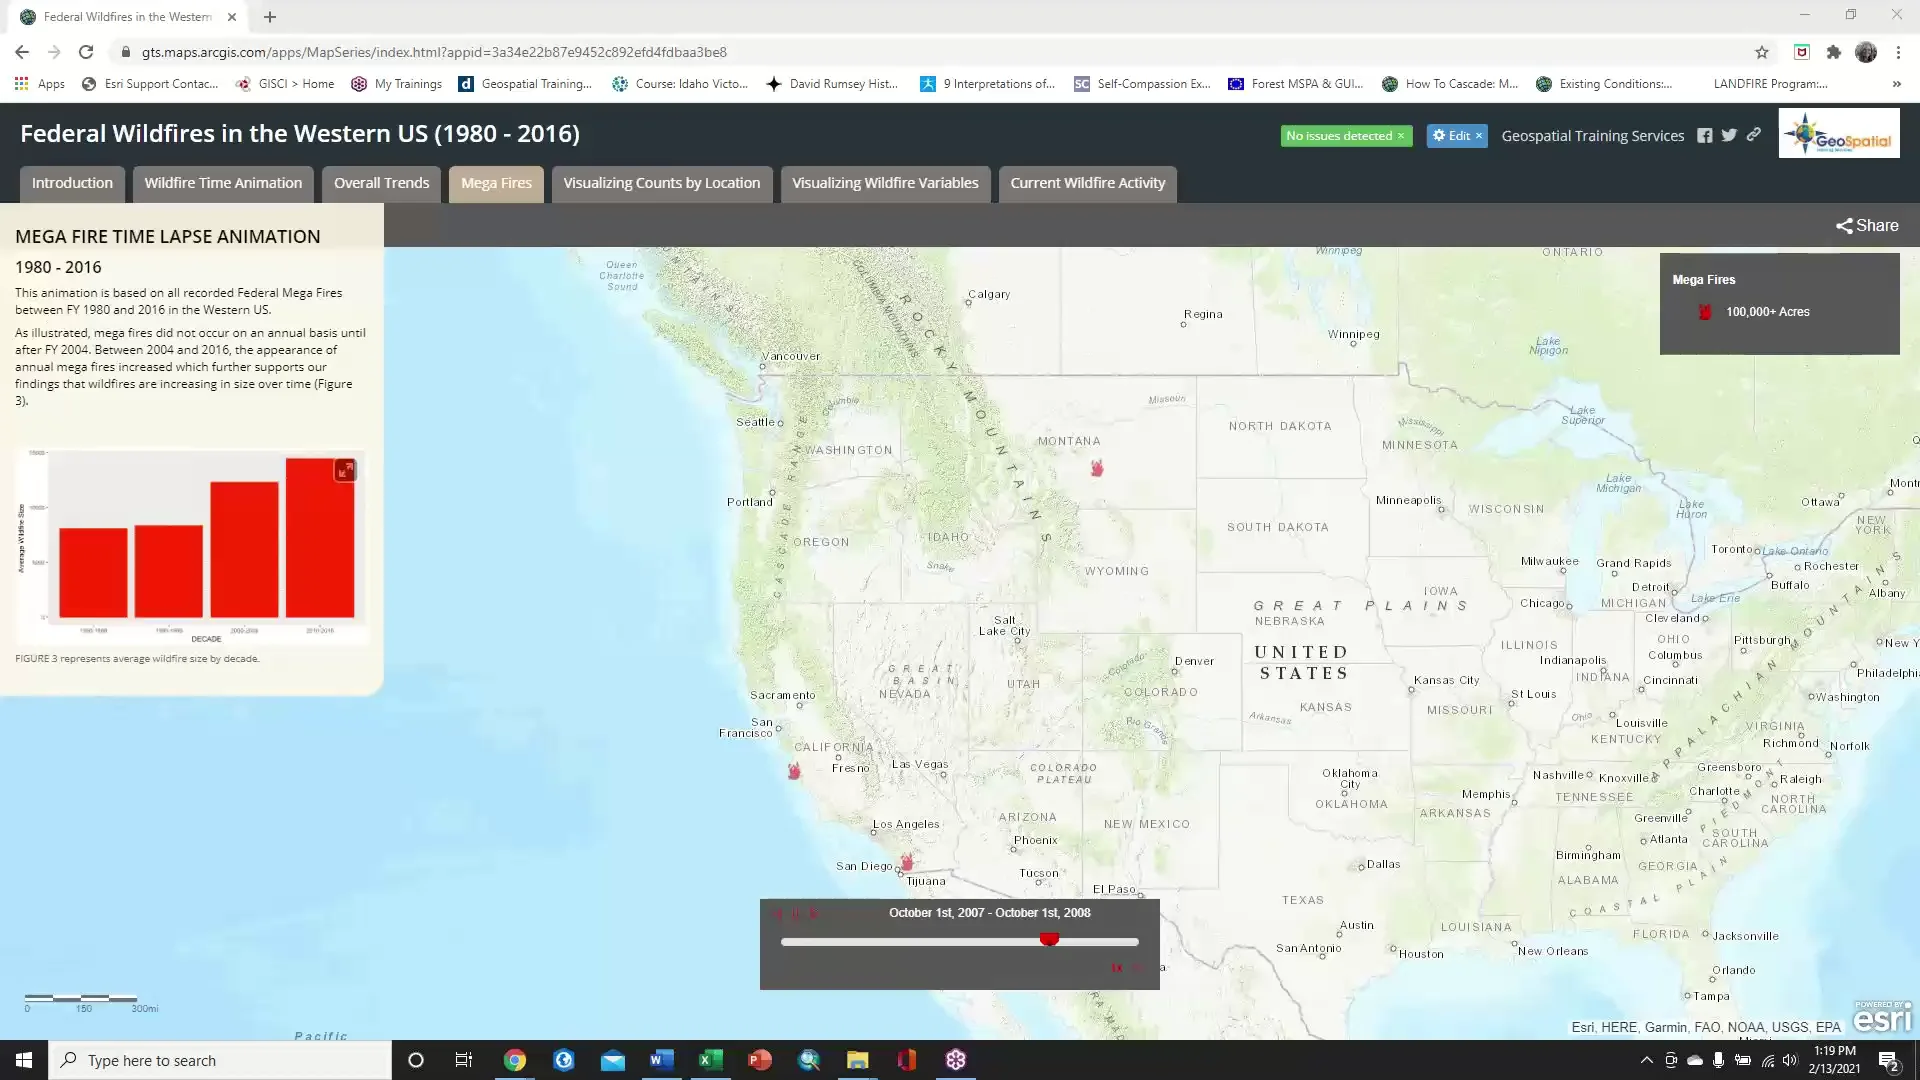Share story on Twitter icon

pos(1729,135)
